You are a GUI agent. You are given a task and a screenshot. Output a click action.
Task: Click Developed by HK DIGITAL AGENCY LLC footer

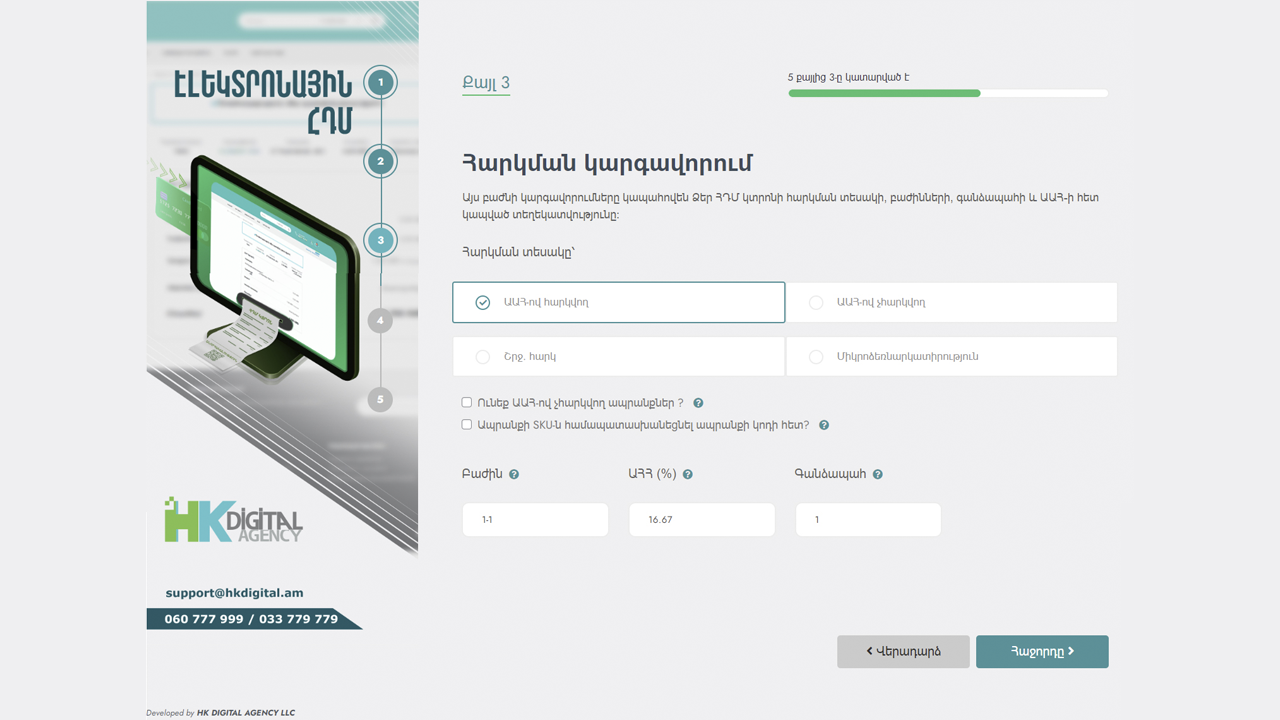221,713
